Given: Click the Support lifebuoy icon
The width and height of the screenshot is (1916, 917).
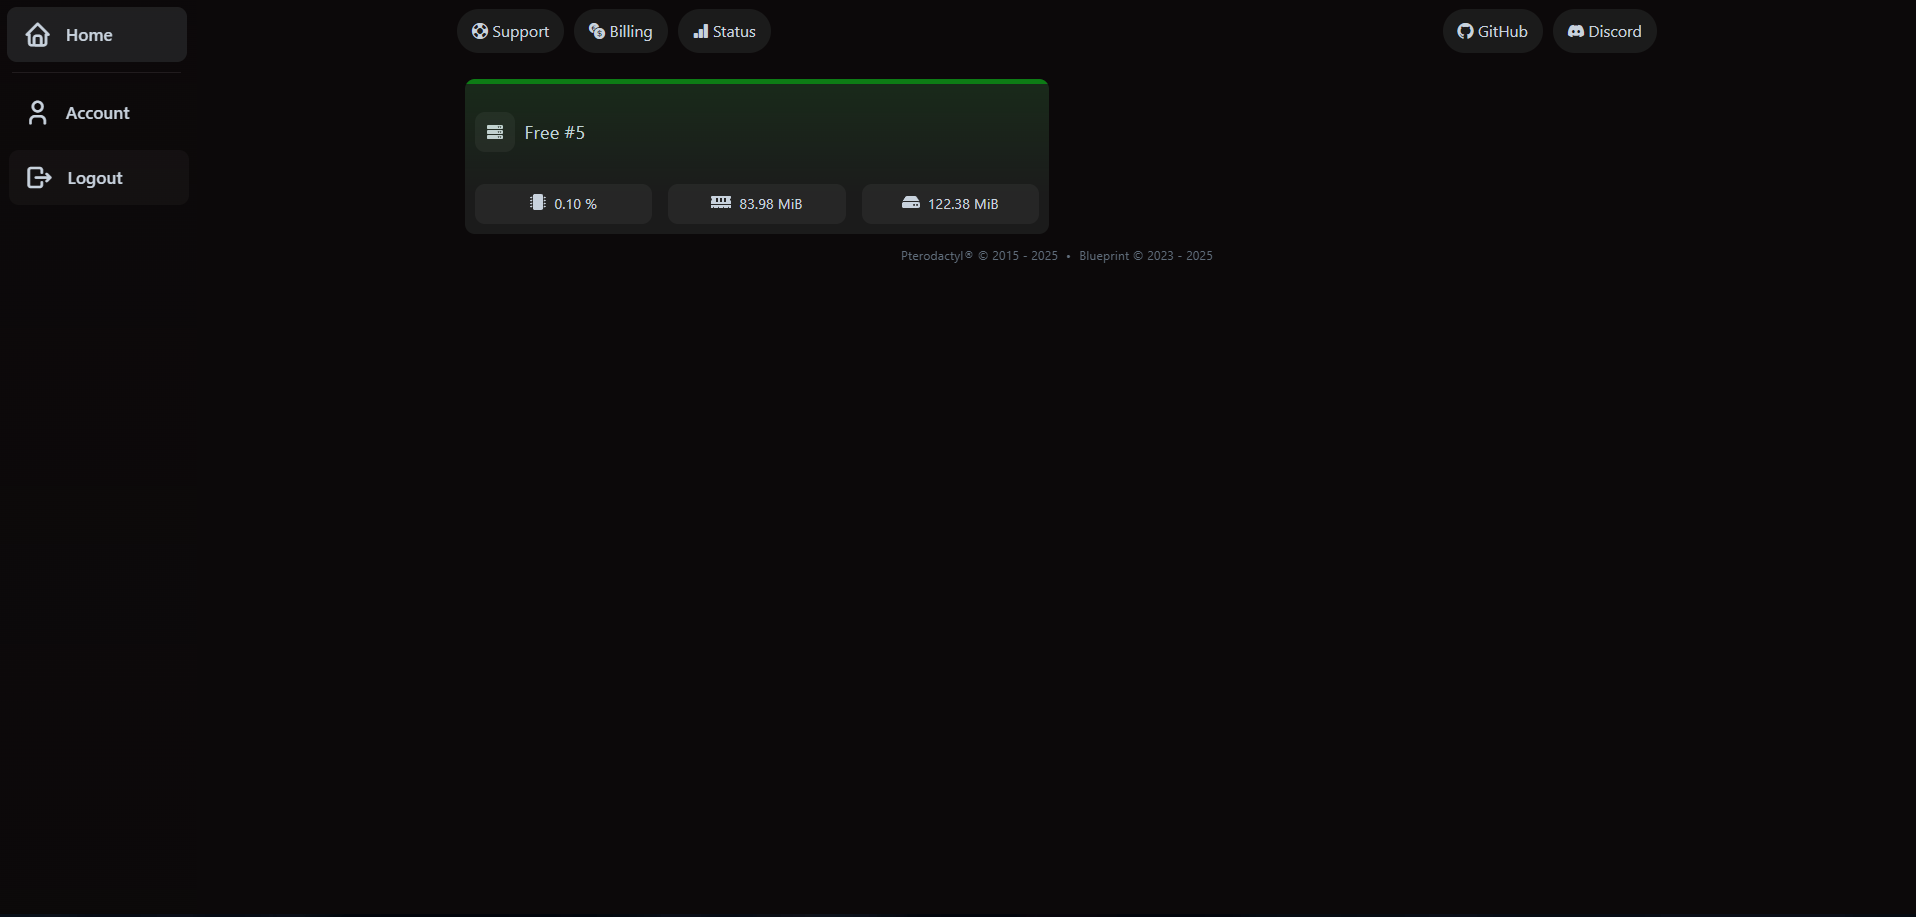Looking at the screenshot, I should pos(479,30).
